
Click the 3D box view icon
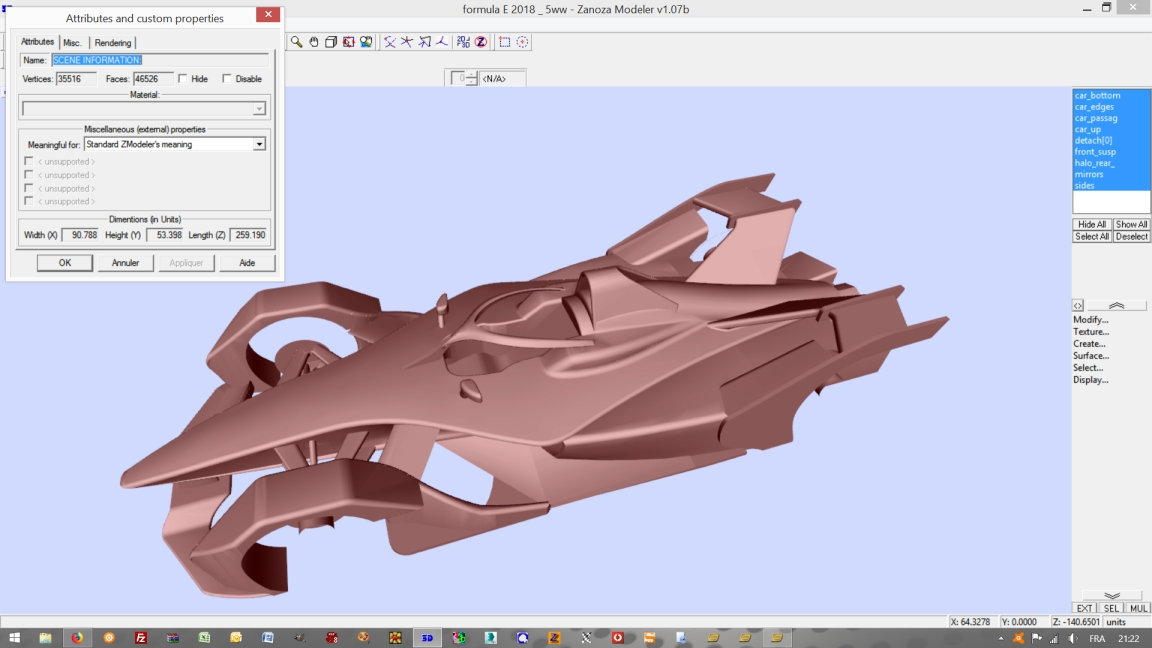click(x=331, y=42)
